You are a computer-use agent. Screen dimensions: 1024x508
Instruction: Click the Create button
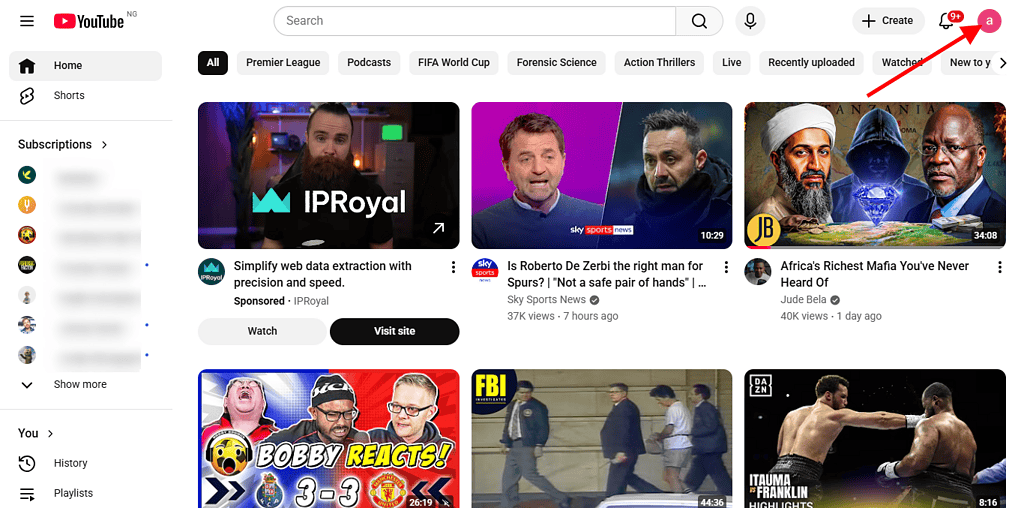[x=888, y=21]
